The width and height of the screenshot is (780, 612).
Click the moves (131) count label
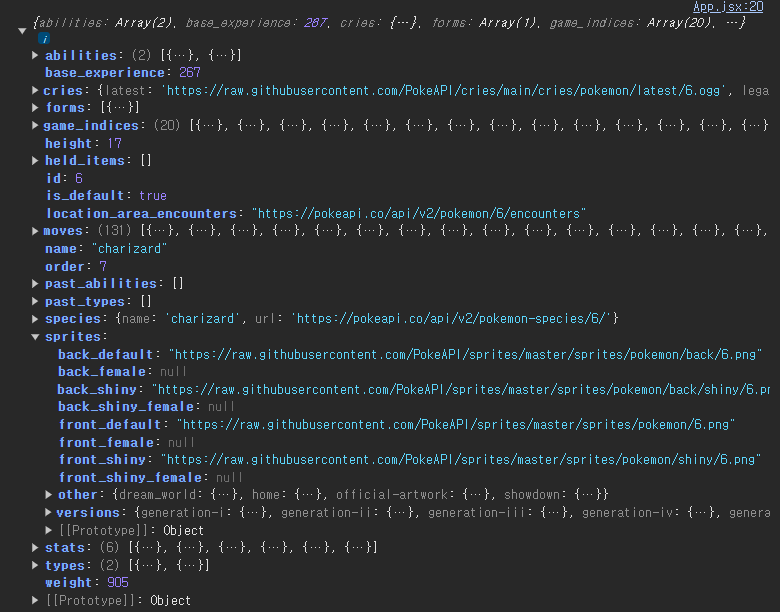[114, 231]
